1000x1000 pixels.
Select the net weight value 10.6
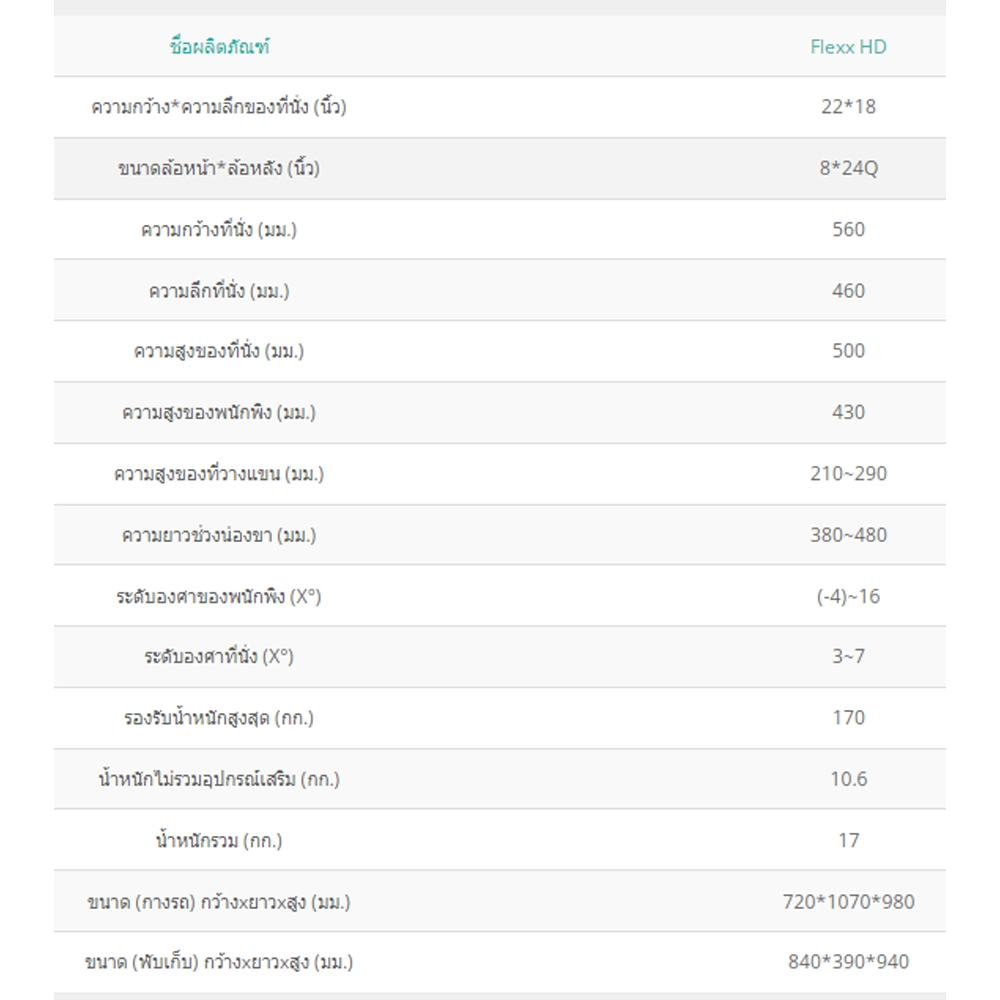click(x=848, y=779)
